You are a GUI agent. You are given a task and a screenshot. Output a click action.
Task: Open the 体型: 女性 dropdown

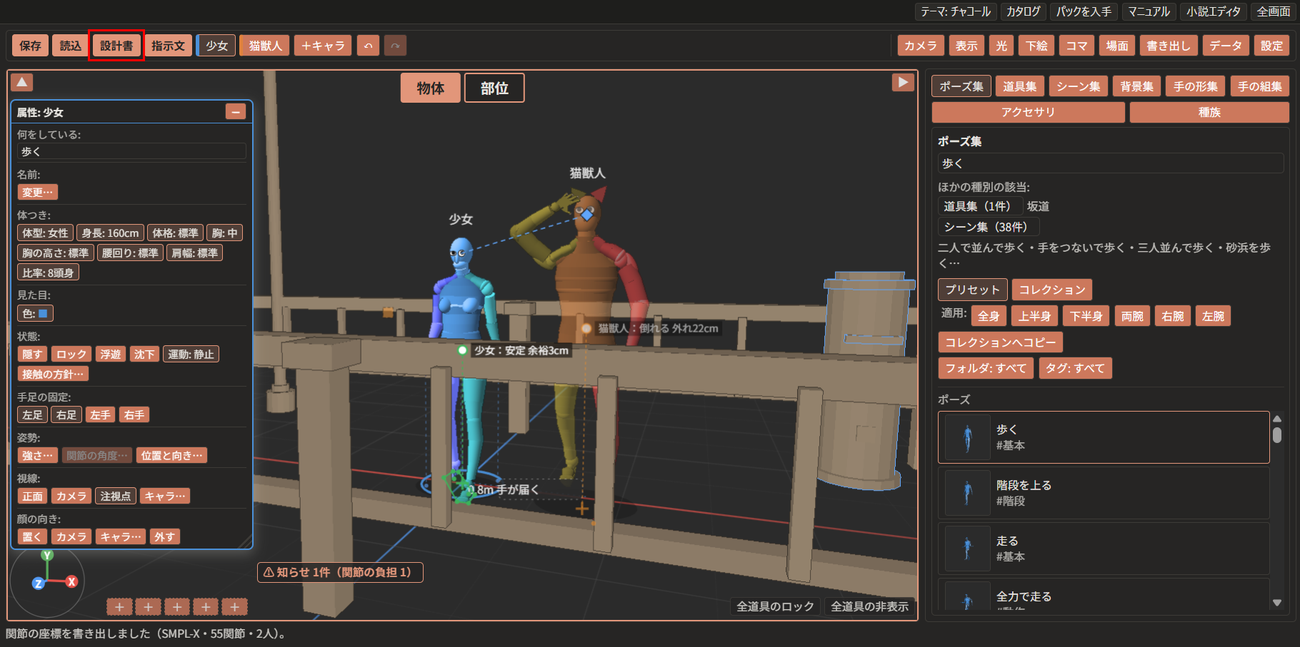click(x=45, y=233)
